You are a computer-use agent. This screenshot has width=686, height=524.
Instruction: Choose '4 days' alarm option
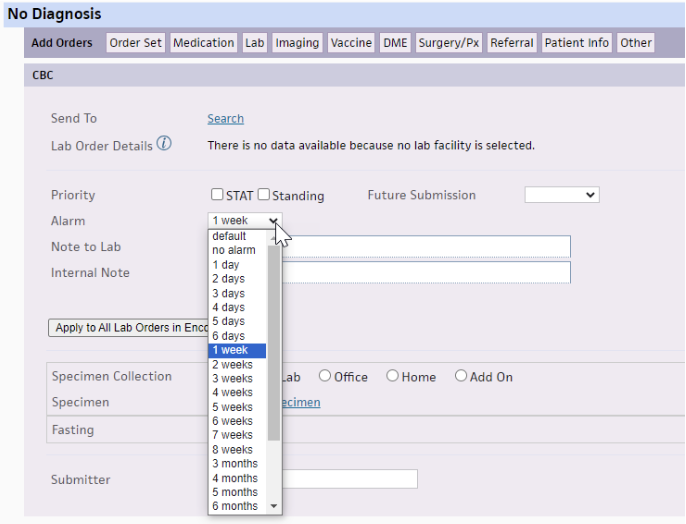point(237,307)
